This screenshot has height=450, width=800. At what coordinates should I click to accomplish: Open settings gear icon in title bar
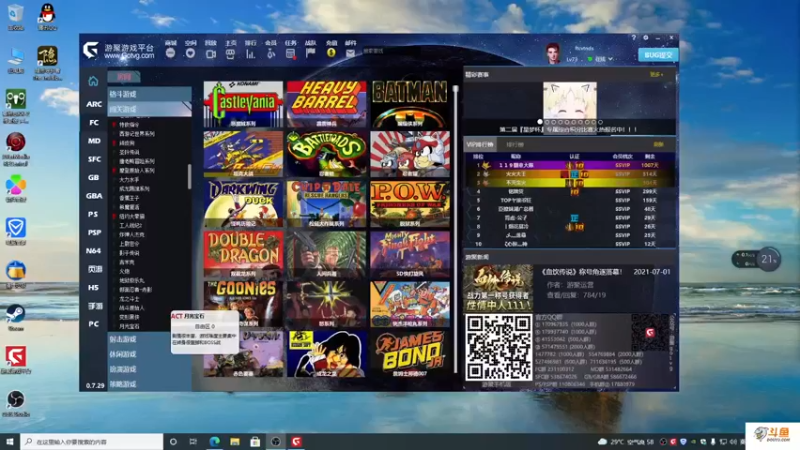[646, 38]
